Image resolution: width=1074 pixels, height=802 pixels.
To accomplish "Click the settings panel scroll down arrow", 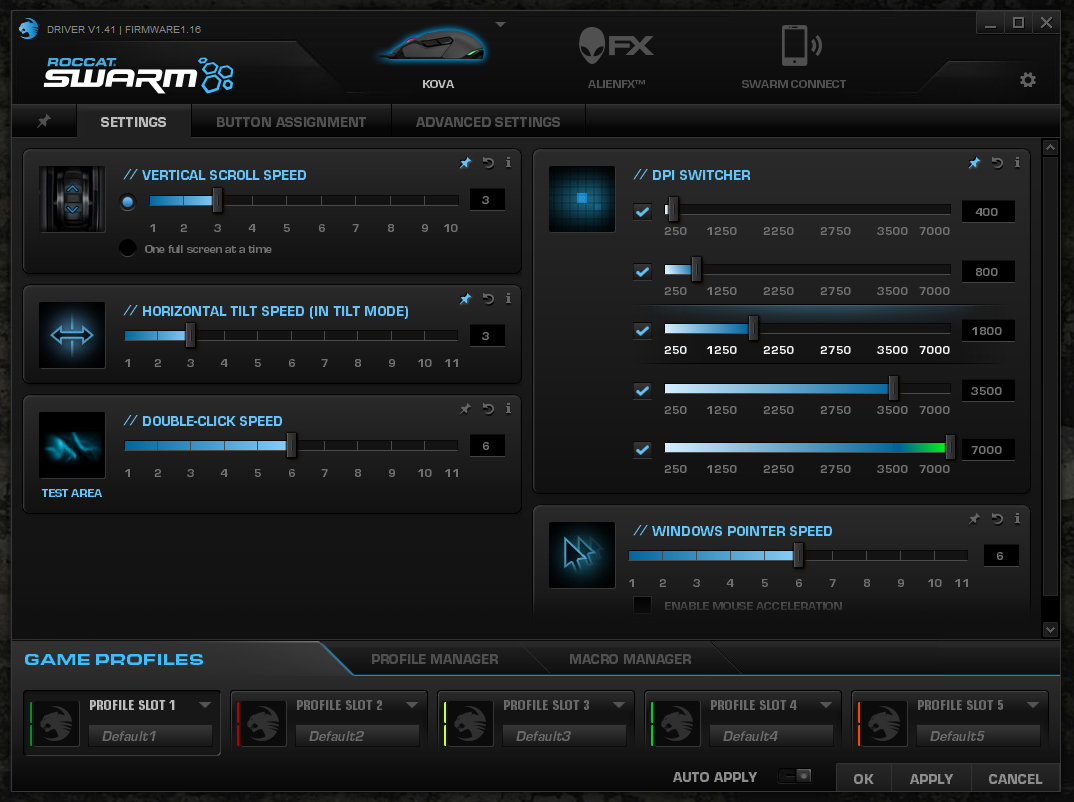I will click(x=1050, y=629).
